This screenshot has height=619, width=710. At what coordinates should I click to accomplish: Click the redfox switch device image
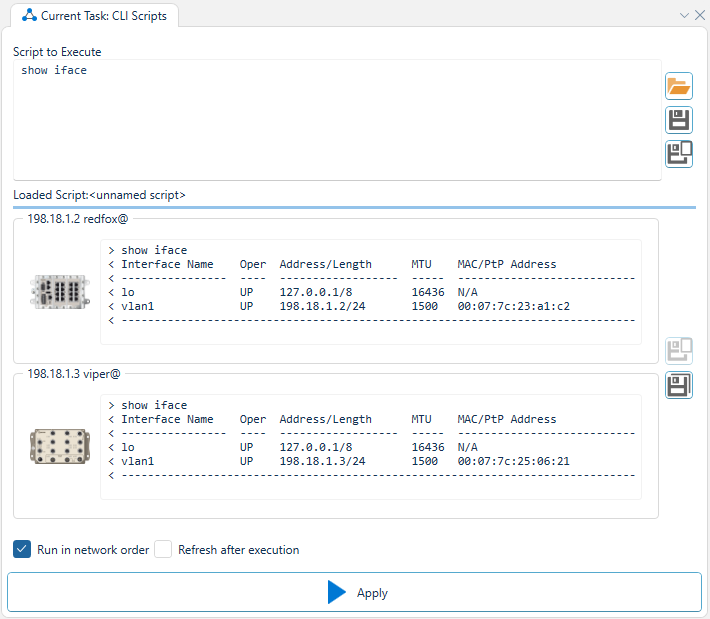(x=60, y=292)
